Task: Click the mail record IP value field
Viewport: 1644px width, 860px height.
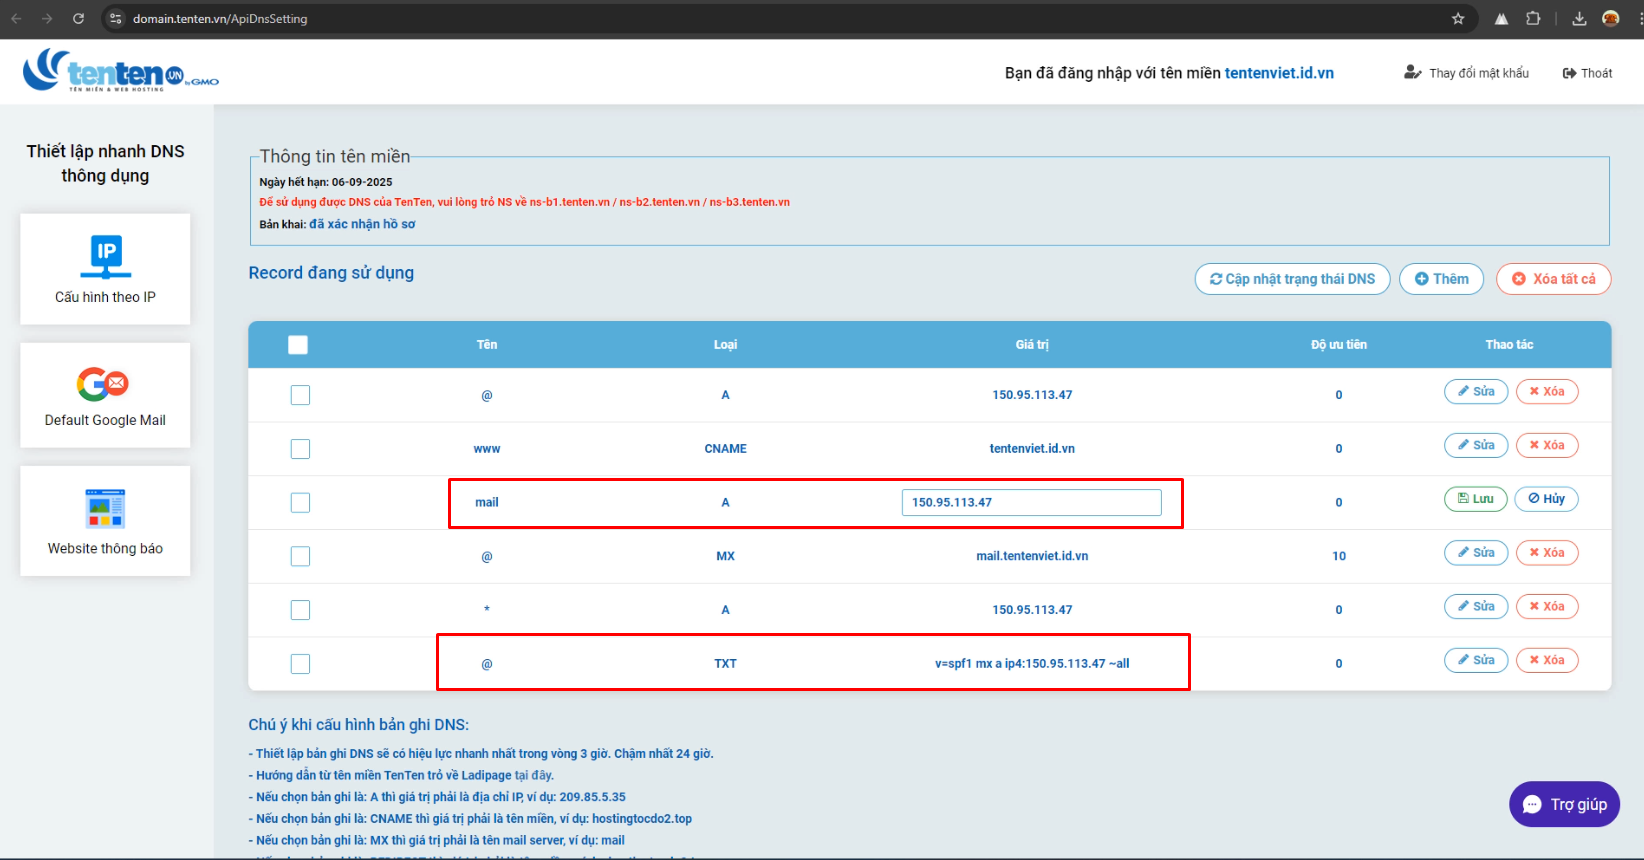Action: click(x=1031, y=502)
